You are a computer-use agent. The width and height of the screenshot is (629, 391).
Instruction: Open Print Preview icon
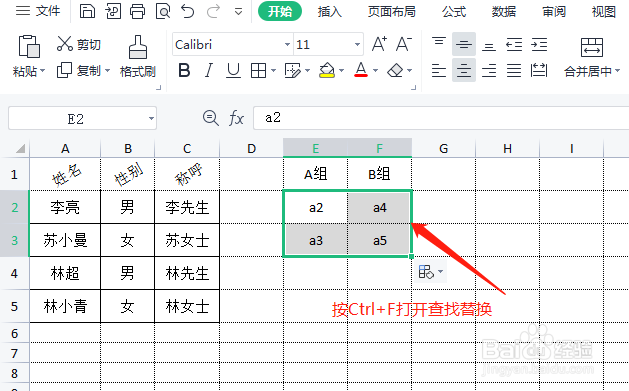(x=163, y=11)
